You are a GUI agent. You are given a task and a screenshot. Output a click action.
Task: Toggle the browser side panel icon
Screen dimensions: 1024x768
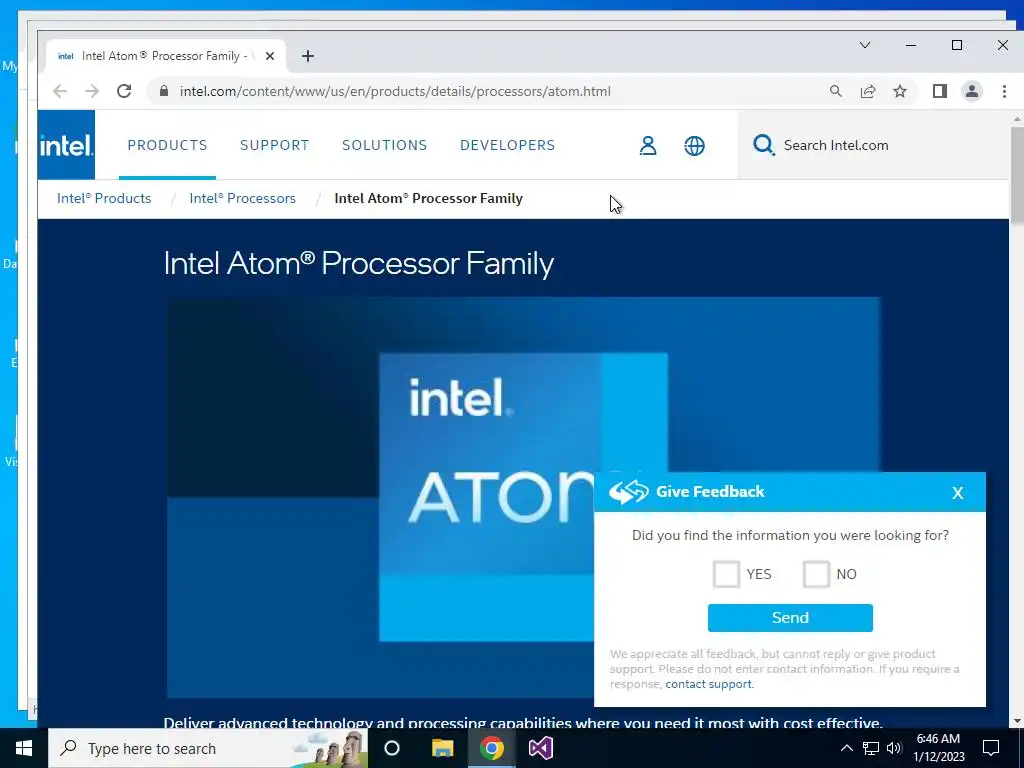[940, 91]
